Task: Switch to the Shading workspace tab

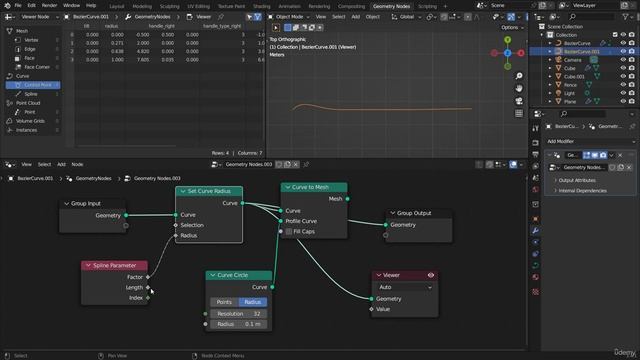Action: [262, 6]
